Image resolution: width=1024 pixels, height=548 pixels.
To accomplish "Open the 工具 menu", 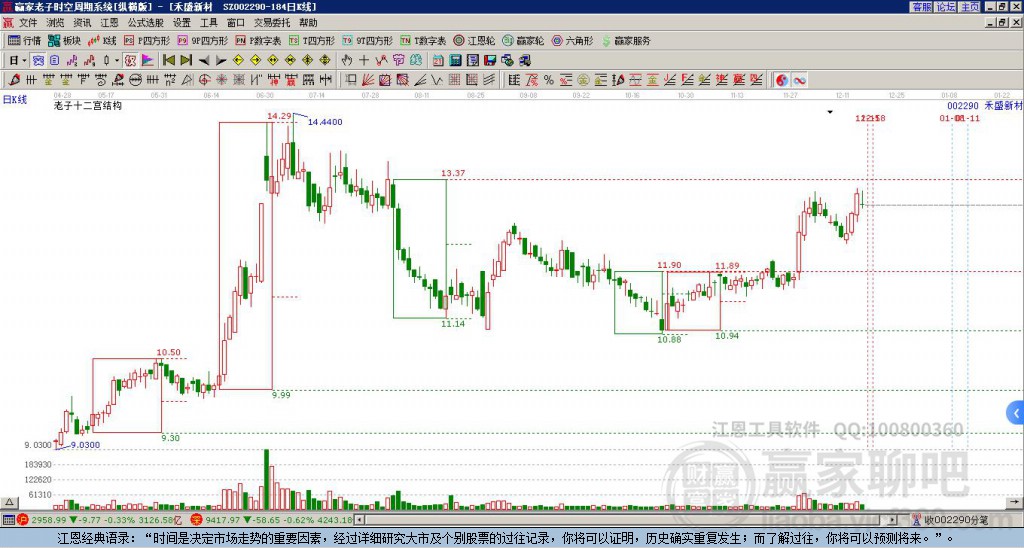I will point(208,23).
